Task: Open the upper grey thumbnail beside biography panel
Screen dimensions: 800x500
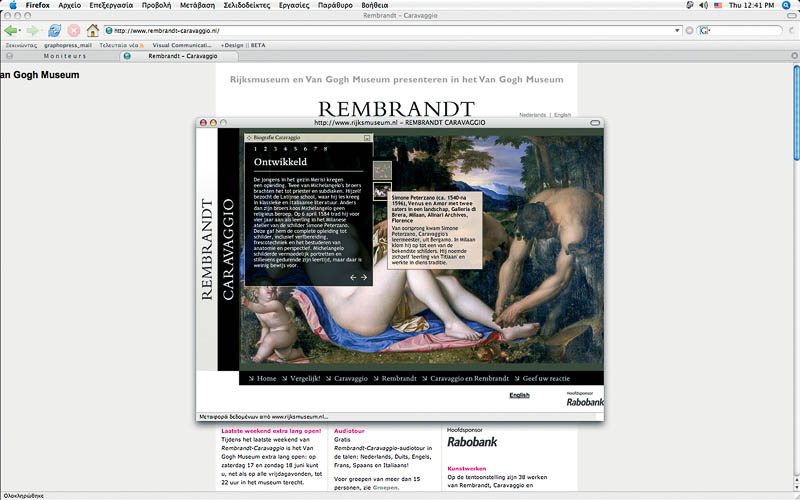Action: pos(382,170)
